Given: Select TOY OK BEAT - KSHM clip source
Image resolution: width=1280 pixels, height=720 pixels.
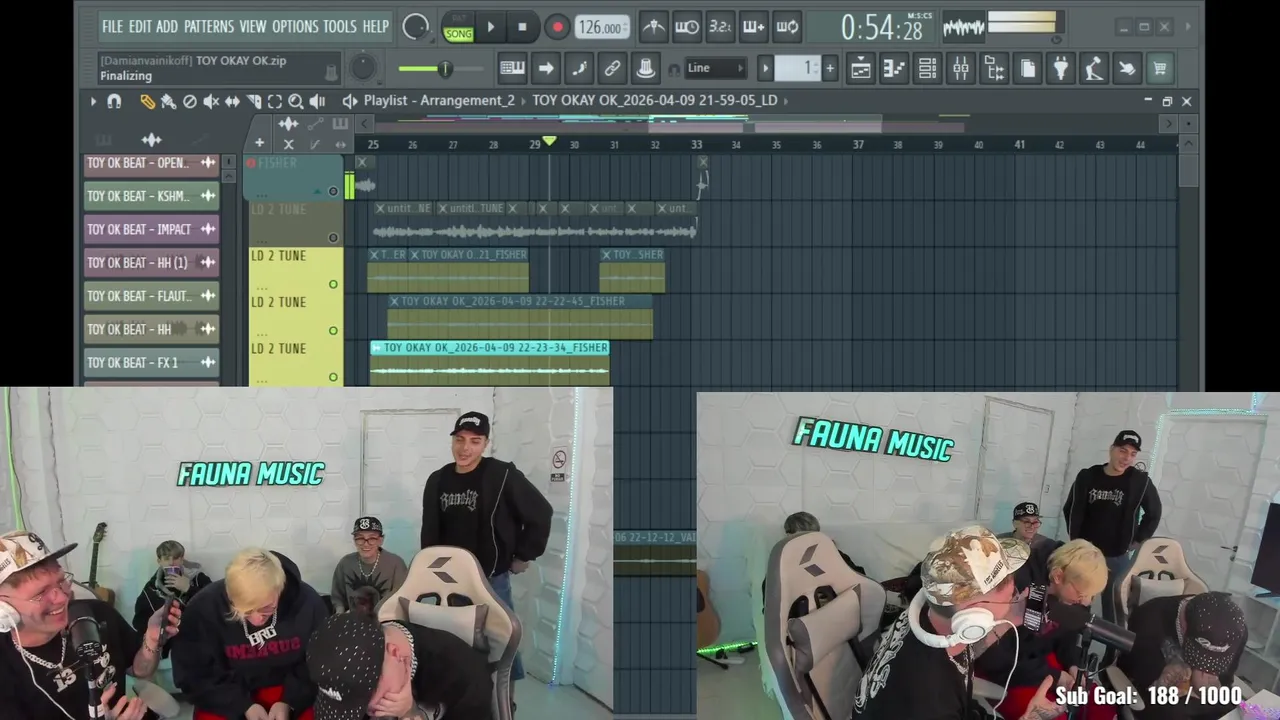Looking at the screenshot, I should click(x=151, y=196).
